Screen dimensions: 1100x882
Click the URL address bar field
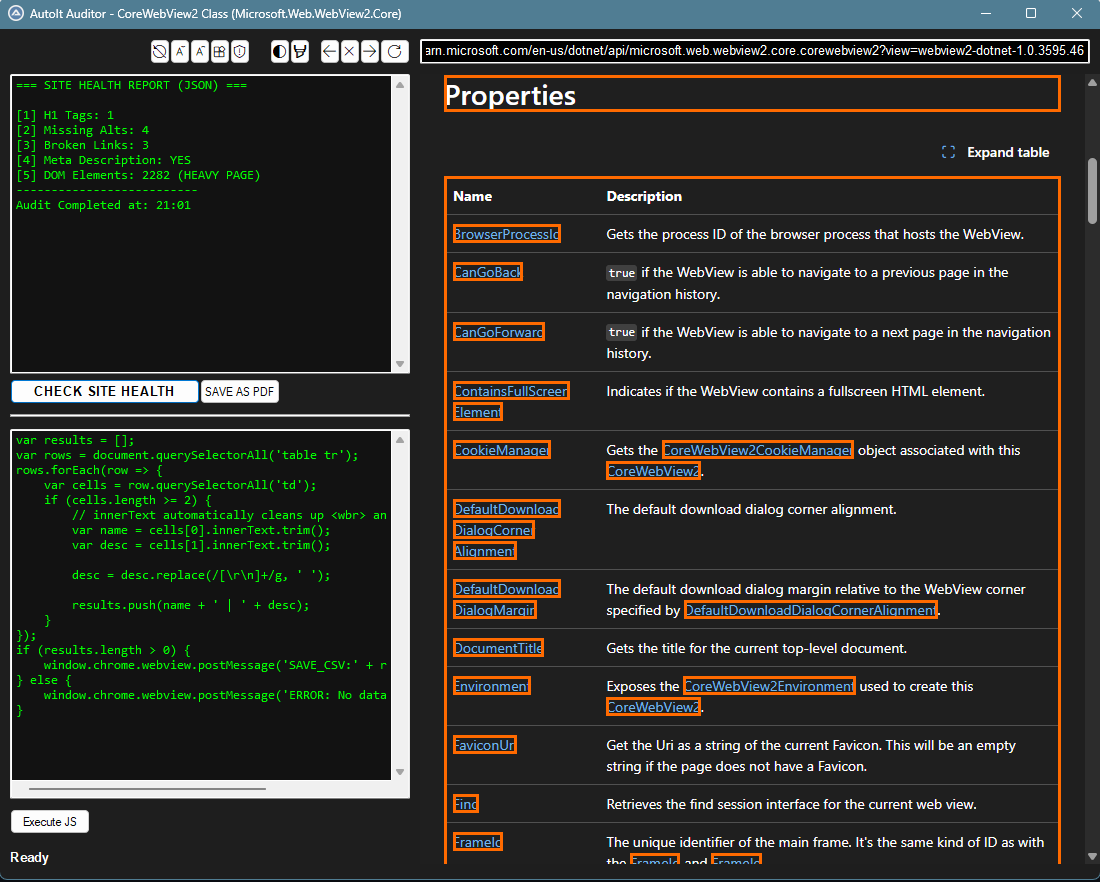point(754,51)
